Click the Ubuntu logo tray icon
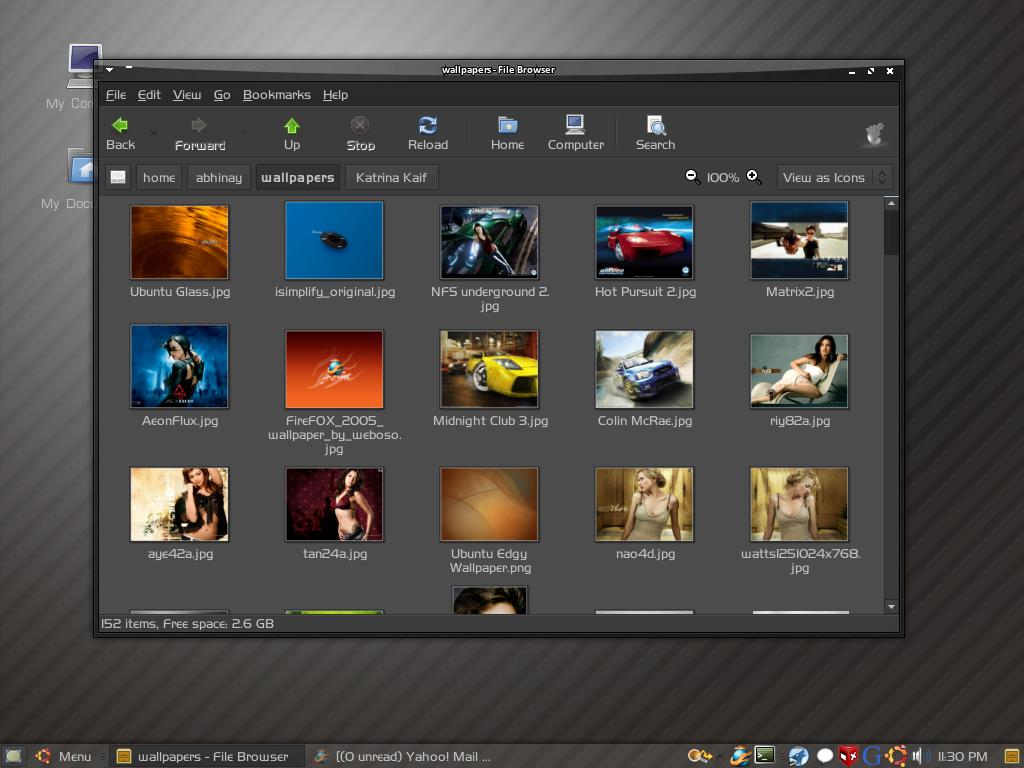 (x=896, y=756)
